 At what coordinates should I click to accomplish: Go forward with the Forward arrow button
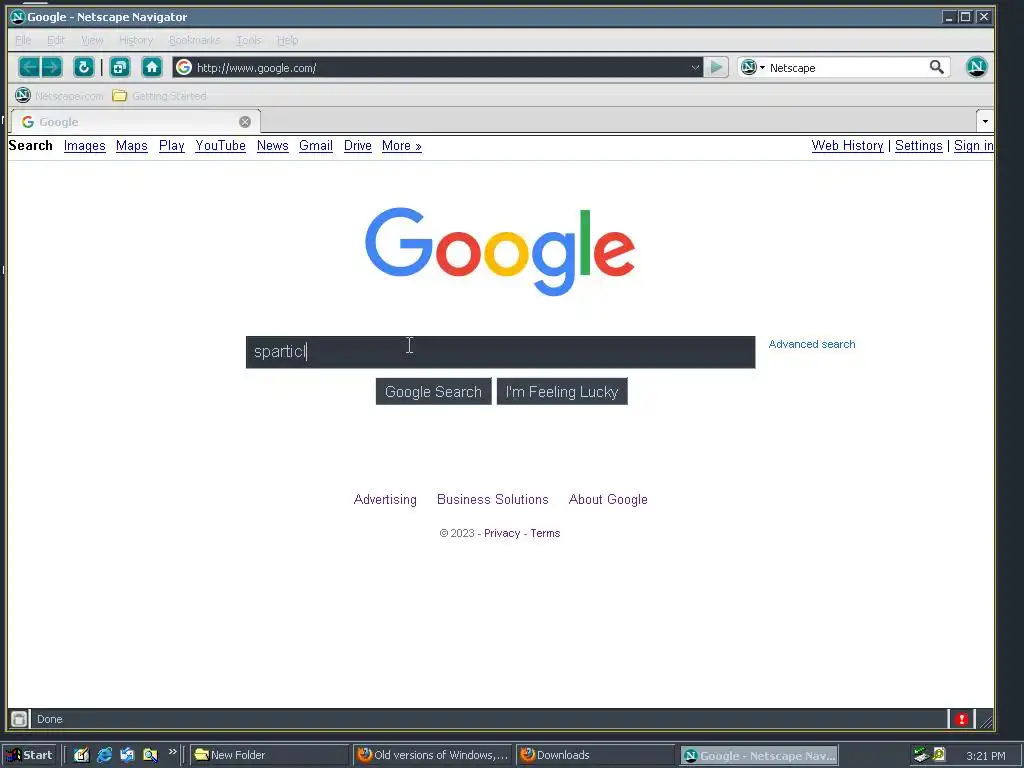pos(52,67)
